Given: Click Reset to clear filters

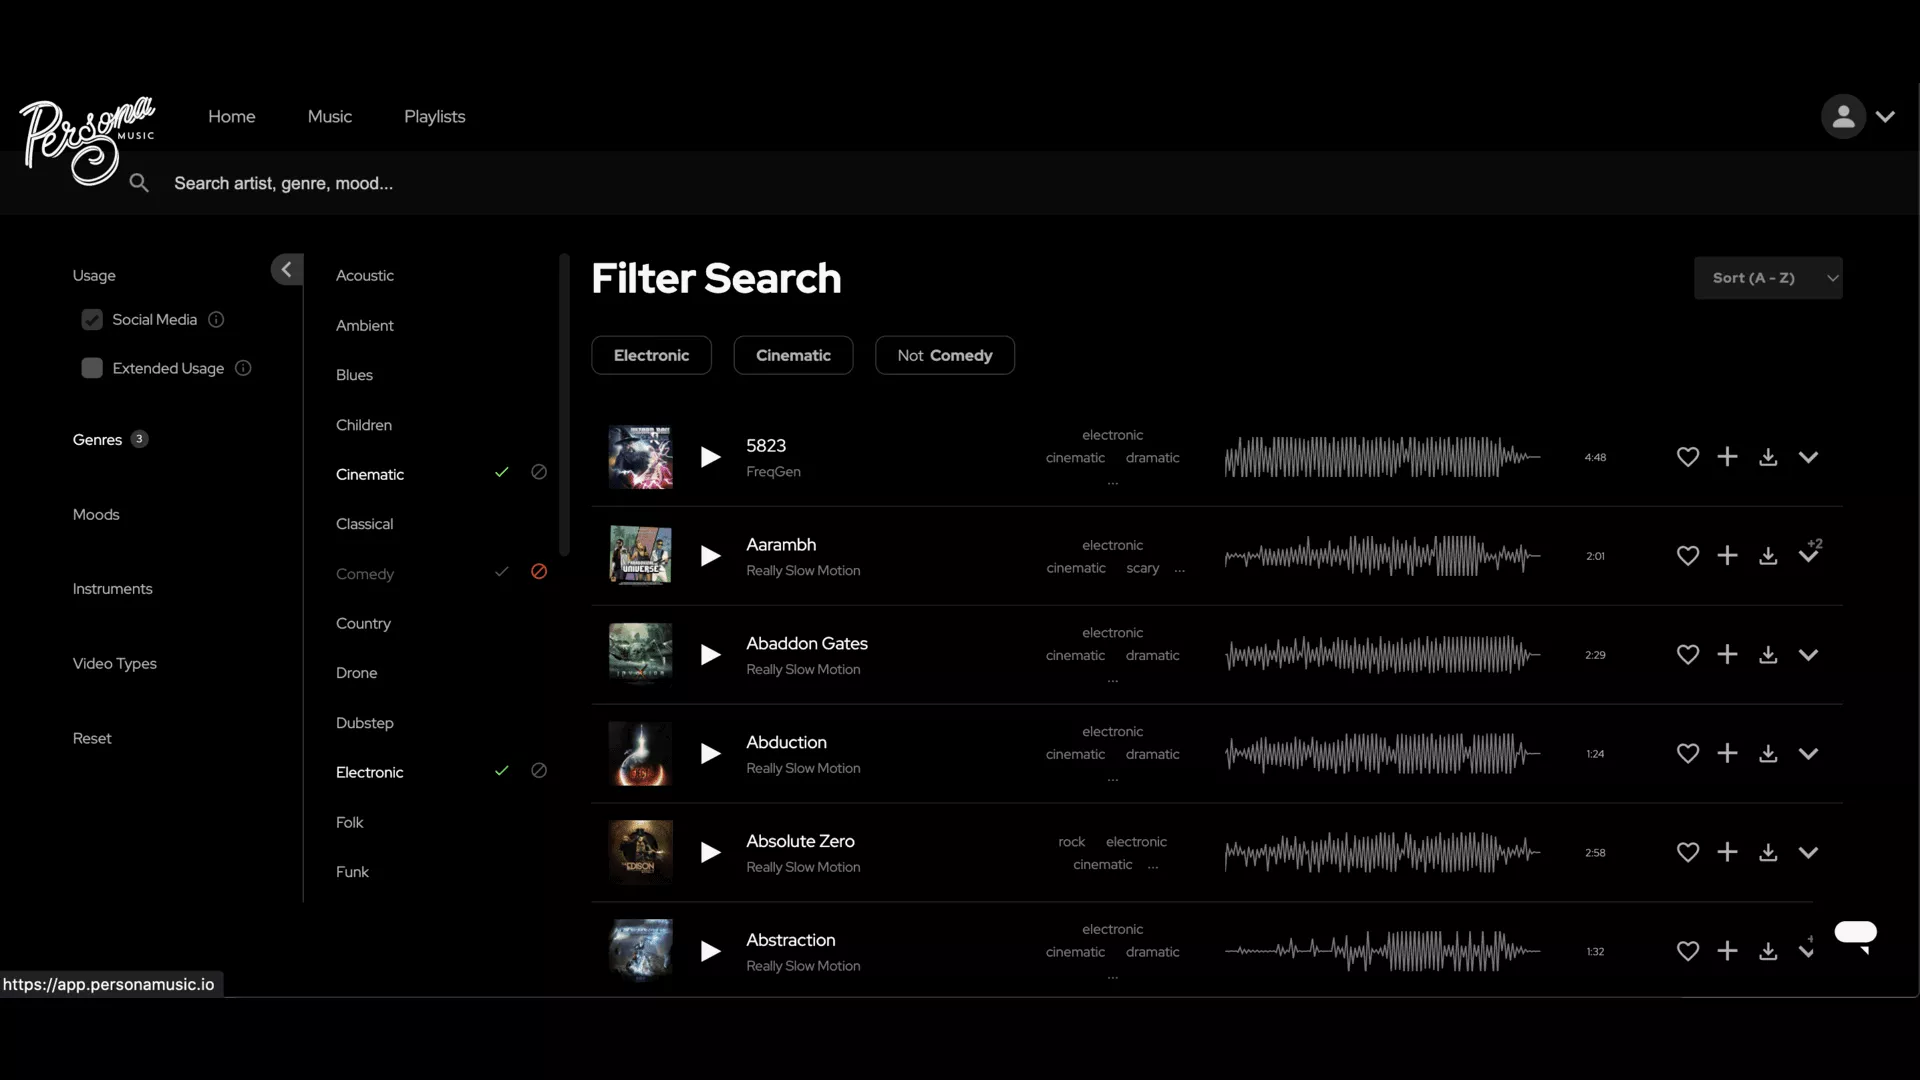Looking at the screenshot, I should [92, 739].
